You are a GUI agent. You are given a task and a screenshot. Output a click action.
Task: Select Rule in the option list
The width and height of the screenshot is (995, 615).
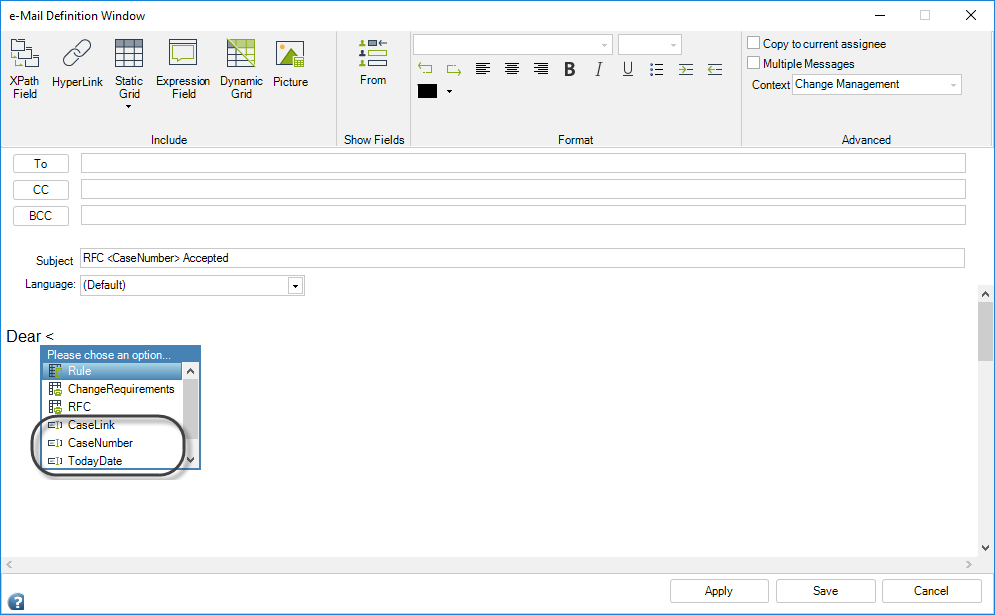tap(112, 371)
